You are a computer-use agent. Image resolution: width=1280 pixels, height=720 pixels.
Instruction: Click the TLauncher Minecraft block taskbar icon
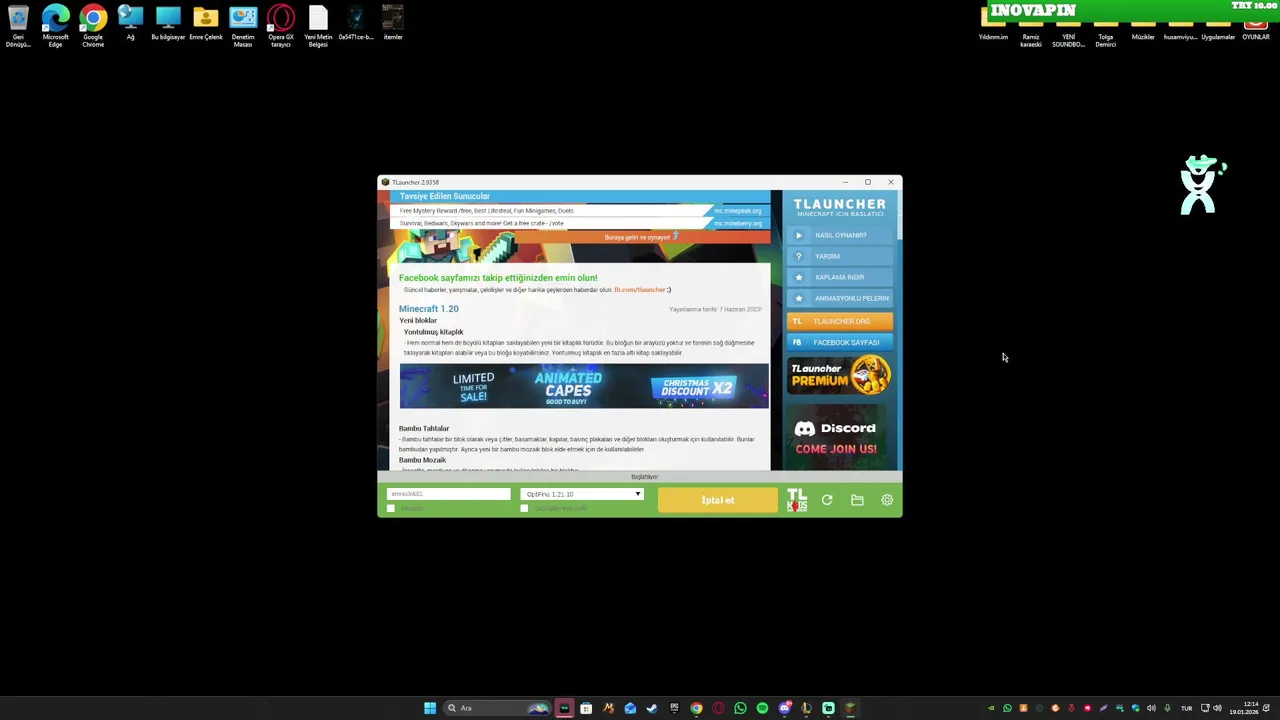click(850, 708)
